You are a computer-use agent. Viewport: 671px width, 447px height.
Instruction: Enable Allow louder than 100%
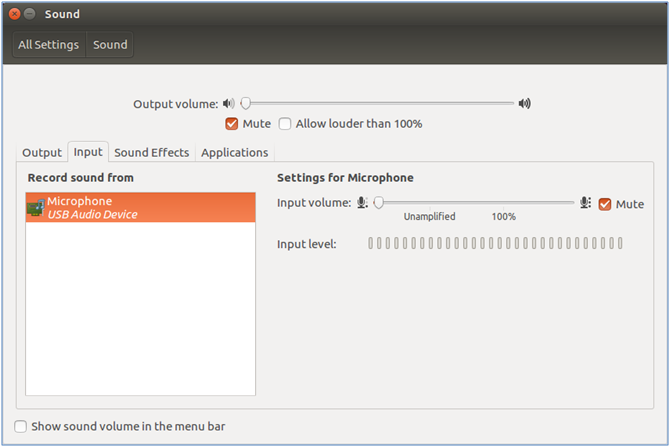[285, 124]
